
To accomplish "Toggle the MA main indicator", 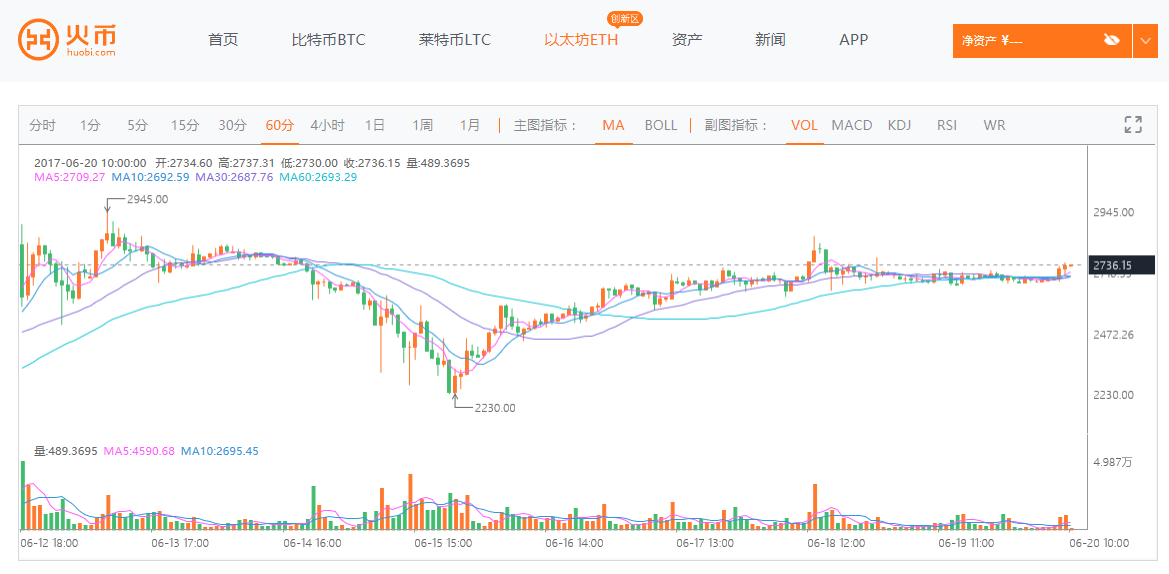I will (613, 125).
